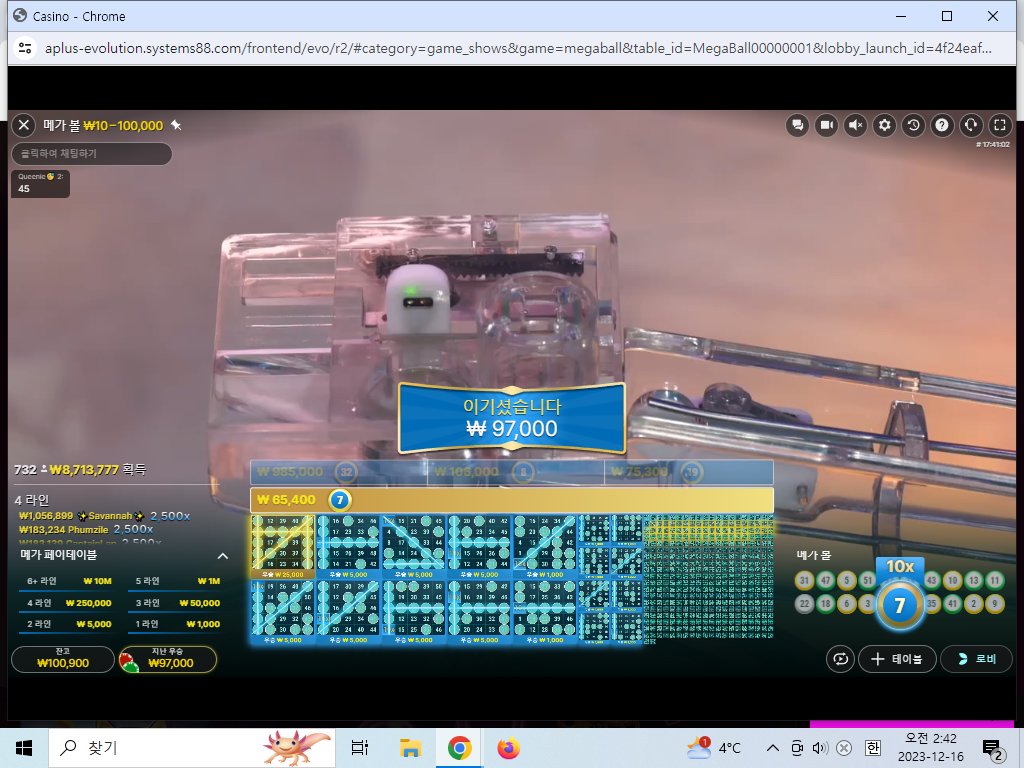Click the drawn ball number 51
Image resolution: width=1024 pixels, height=768 pixels.
[867, 580]
